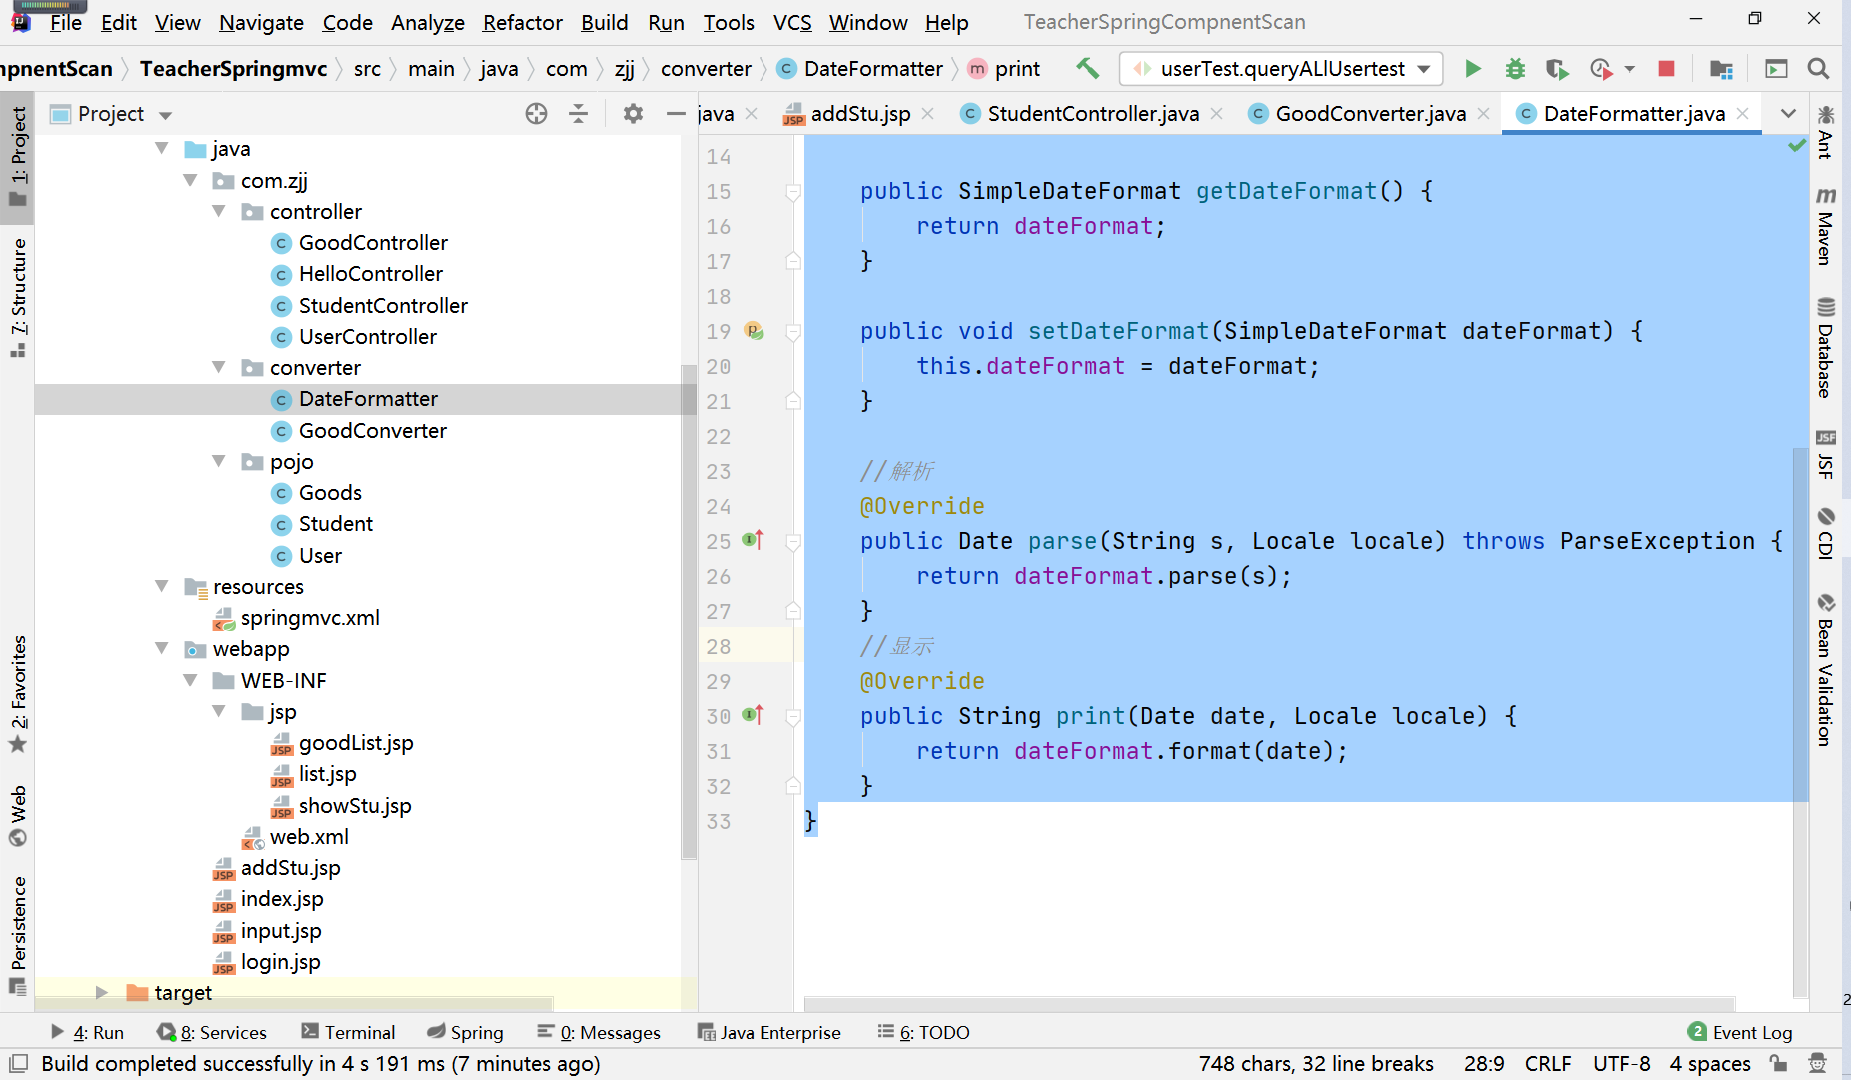Open the VCS menu
The image size is (1851, 1080).
(792, 22)
